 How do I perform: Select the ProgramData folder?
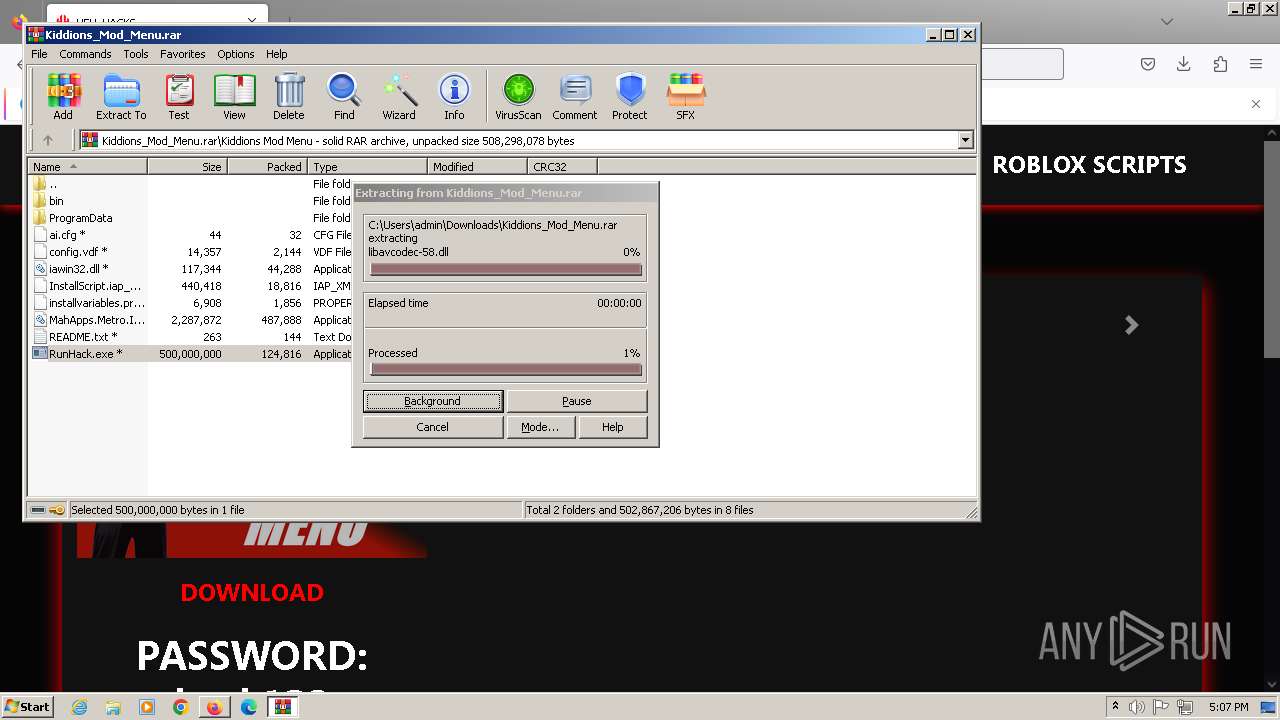pos(80,218)
